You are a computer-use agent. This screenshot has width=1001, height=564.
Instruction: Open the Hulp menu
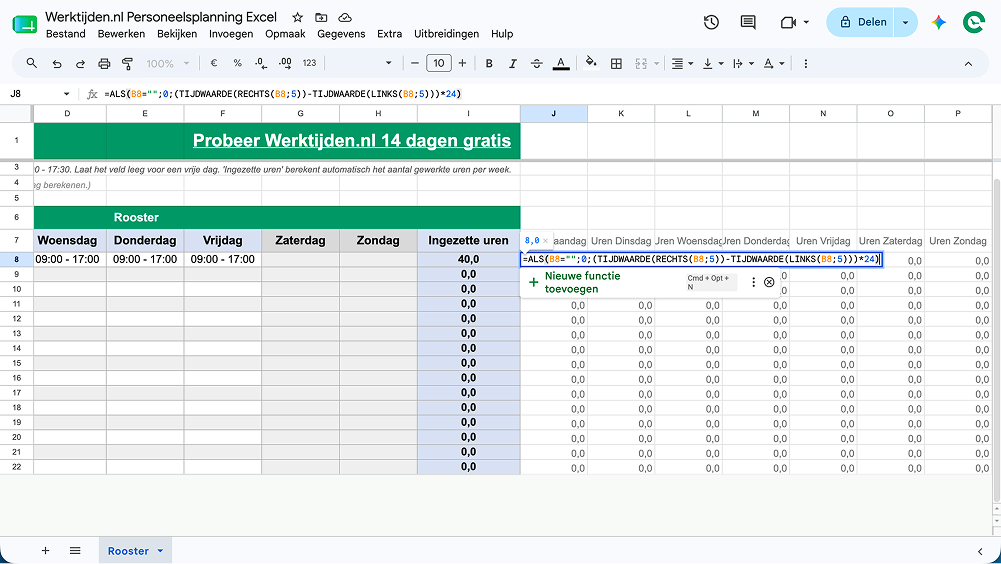502,34
